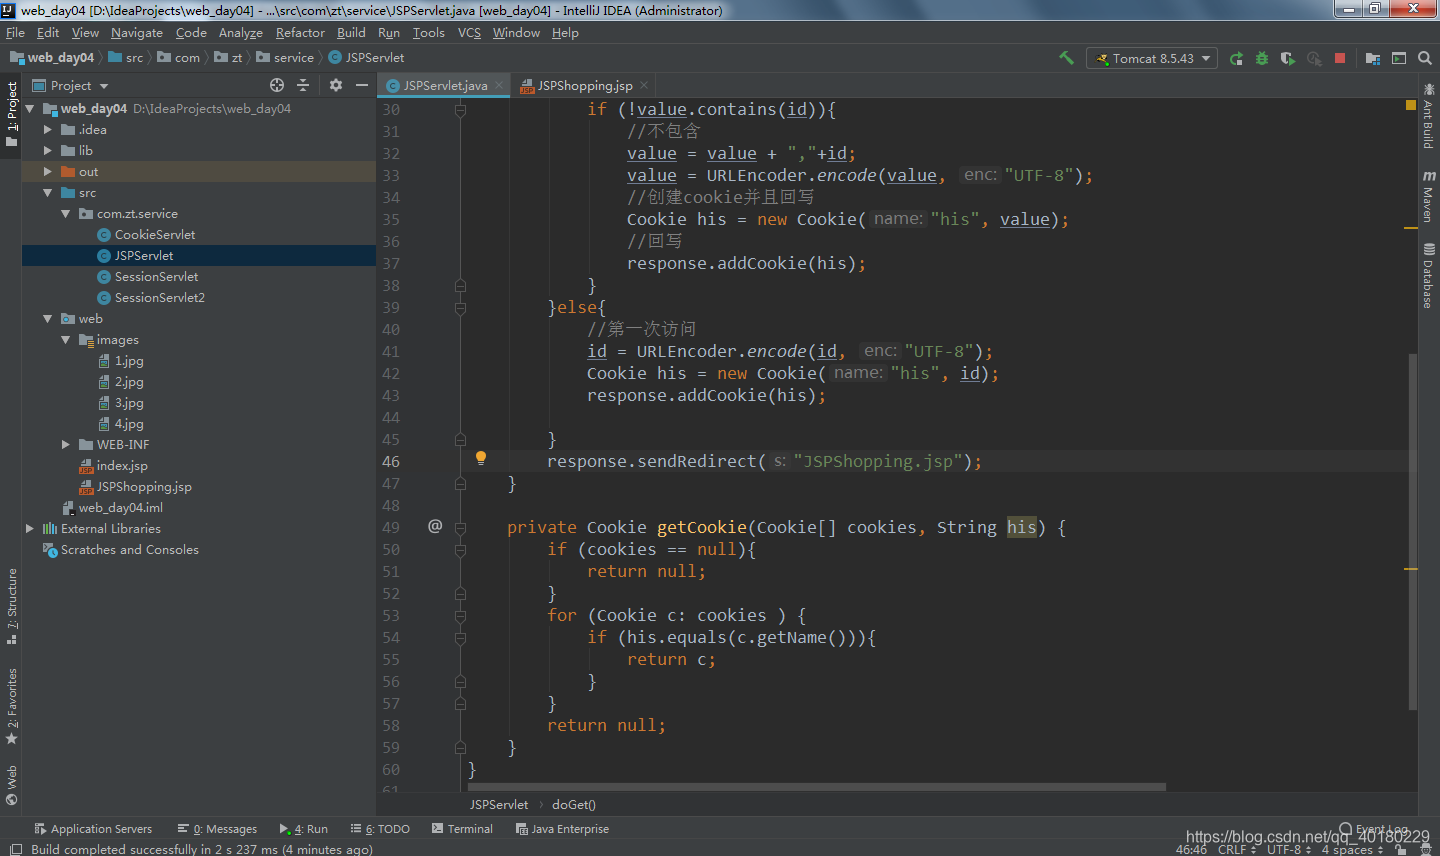Expand the WEB-INF folder
Image resolution: width=1440 pixels, height=856 pixels.
pyautogui.click(x=65, y=444)
